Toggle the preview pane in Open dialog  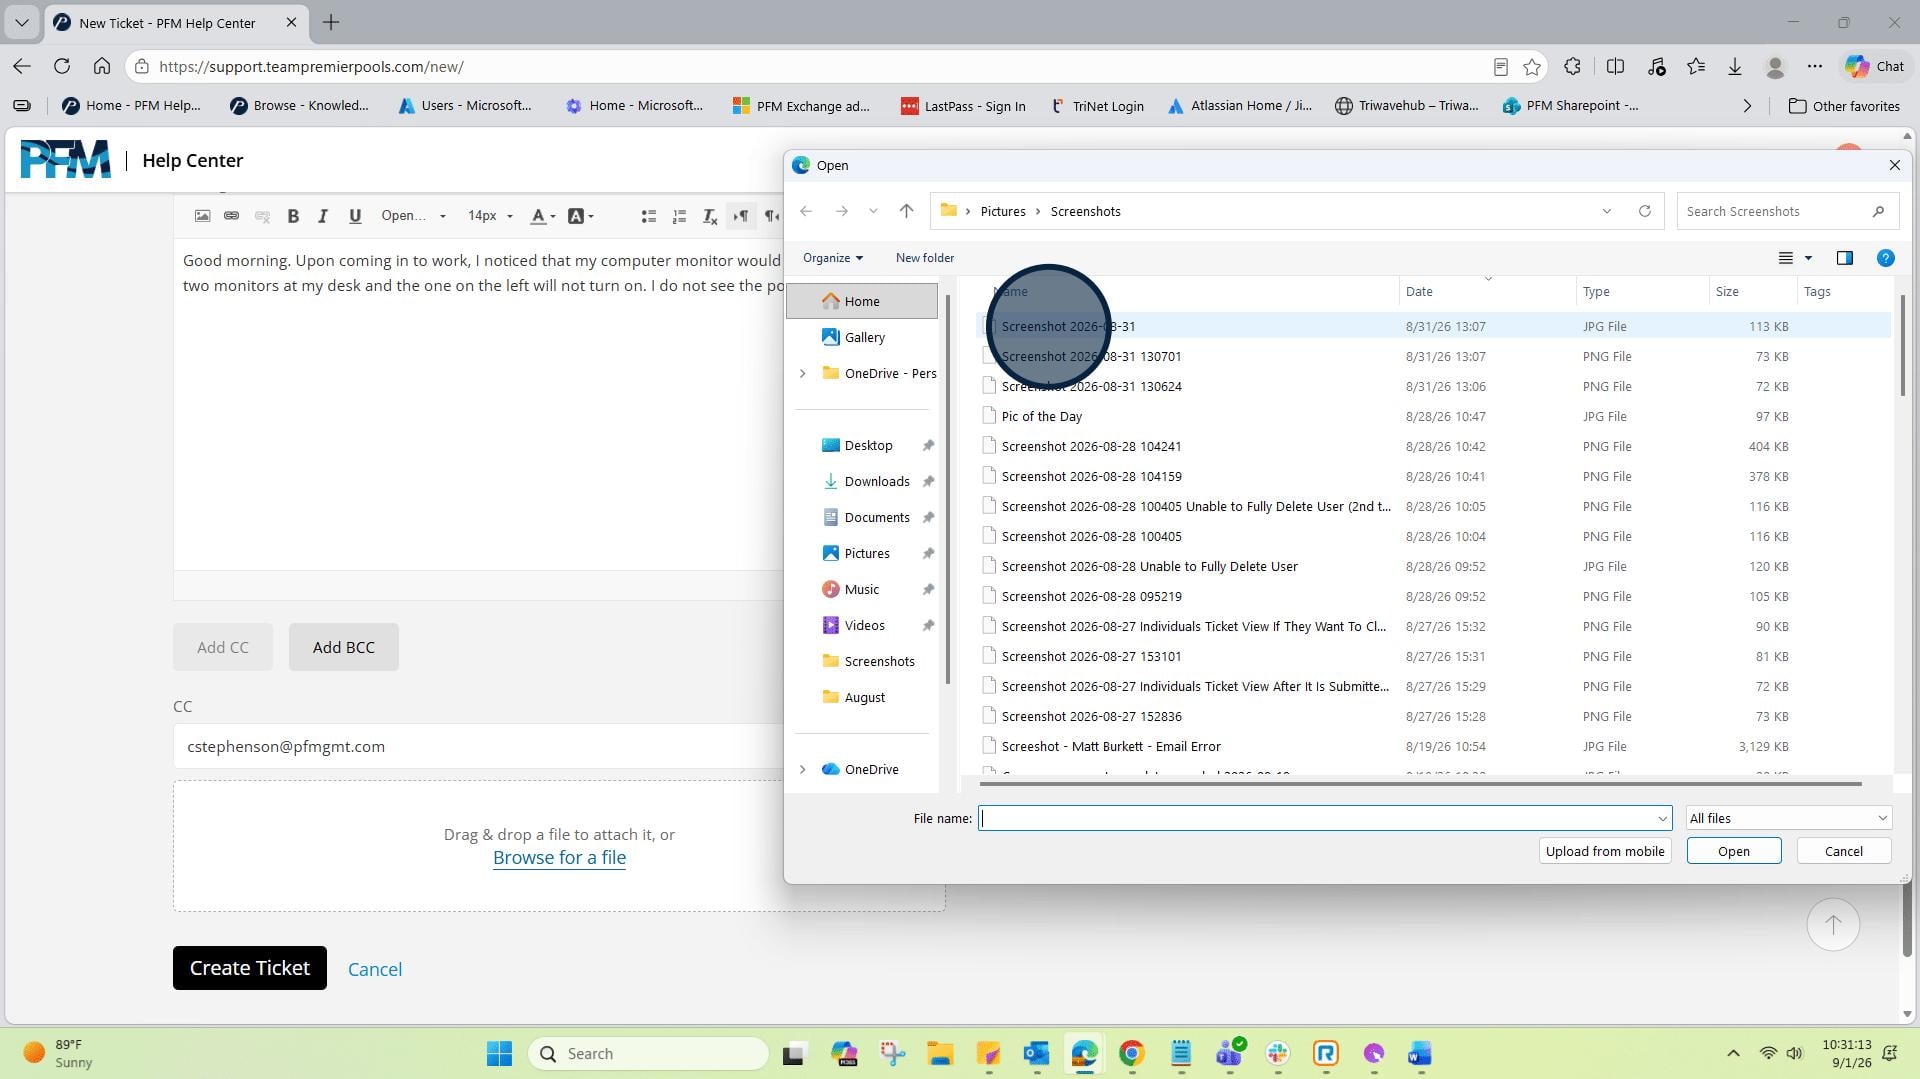[x=1845, y=258]
